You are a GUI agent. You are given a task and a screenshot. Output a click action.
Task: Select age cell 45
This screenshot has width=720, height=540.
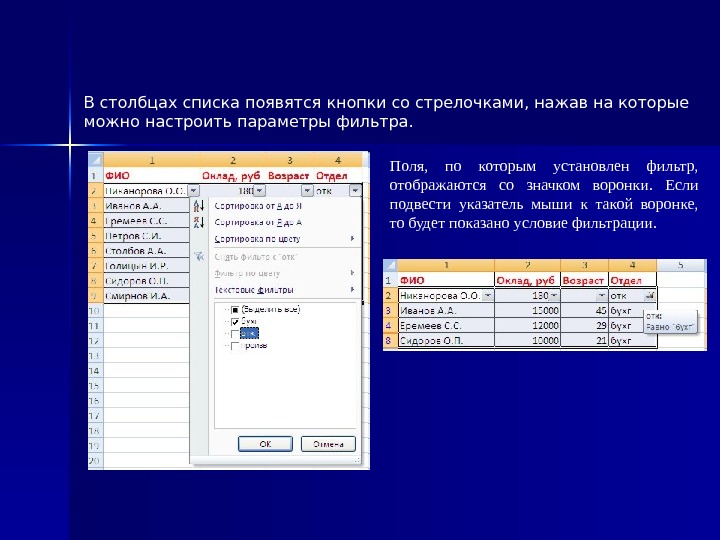585,311
